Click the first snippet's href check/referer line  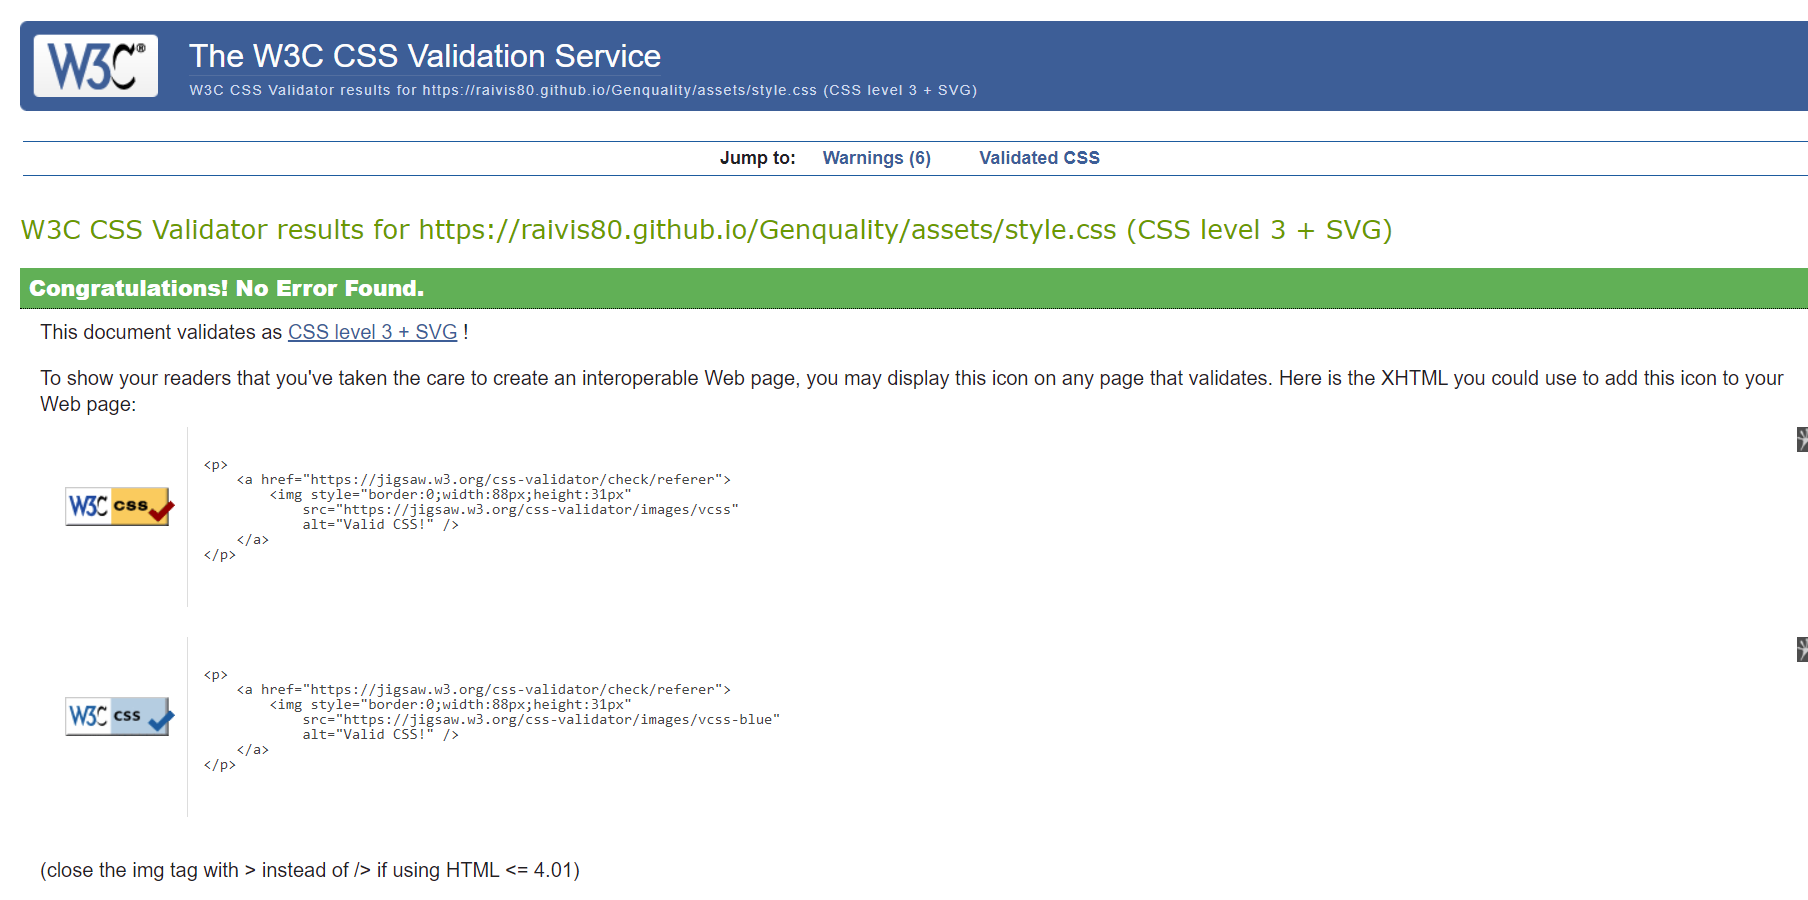484,480
